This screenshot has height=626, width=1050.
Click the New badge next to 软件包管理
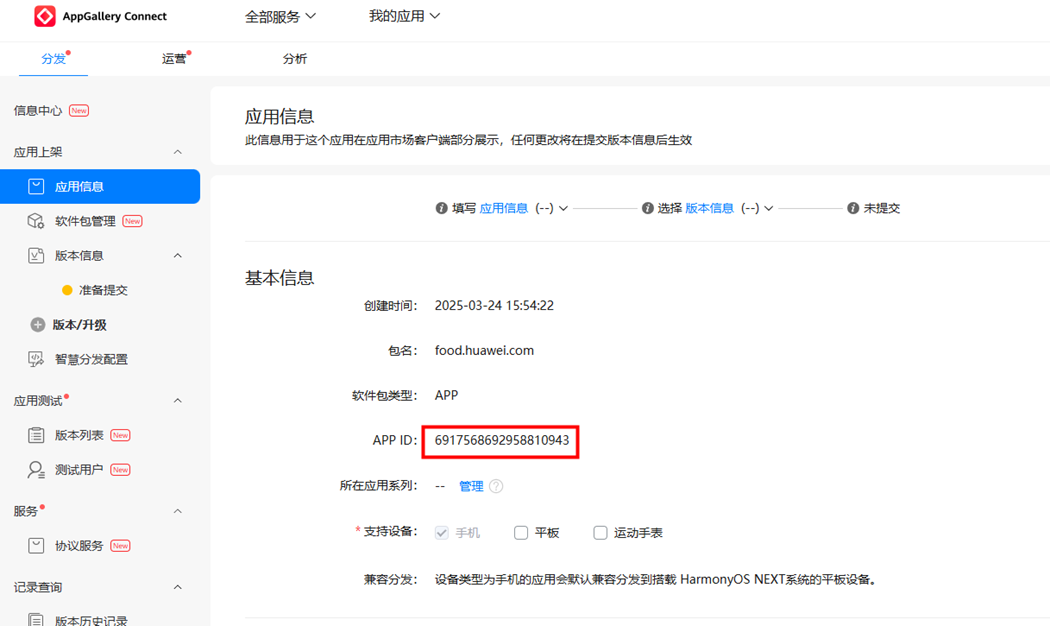click(133, 221)
